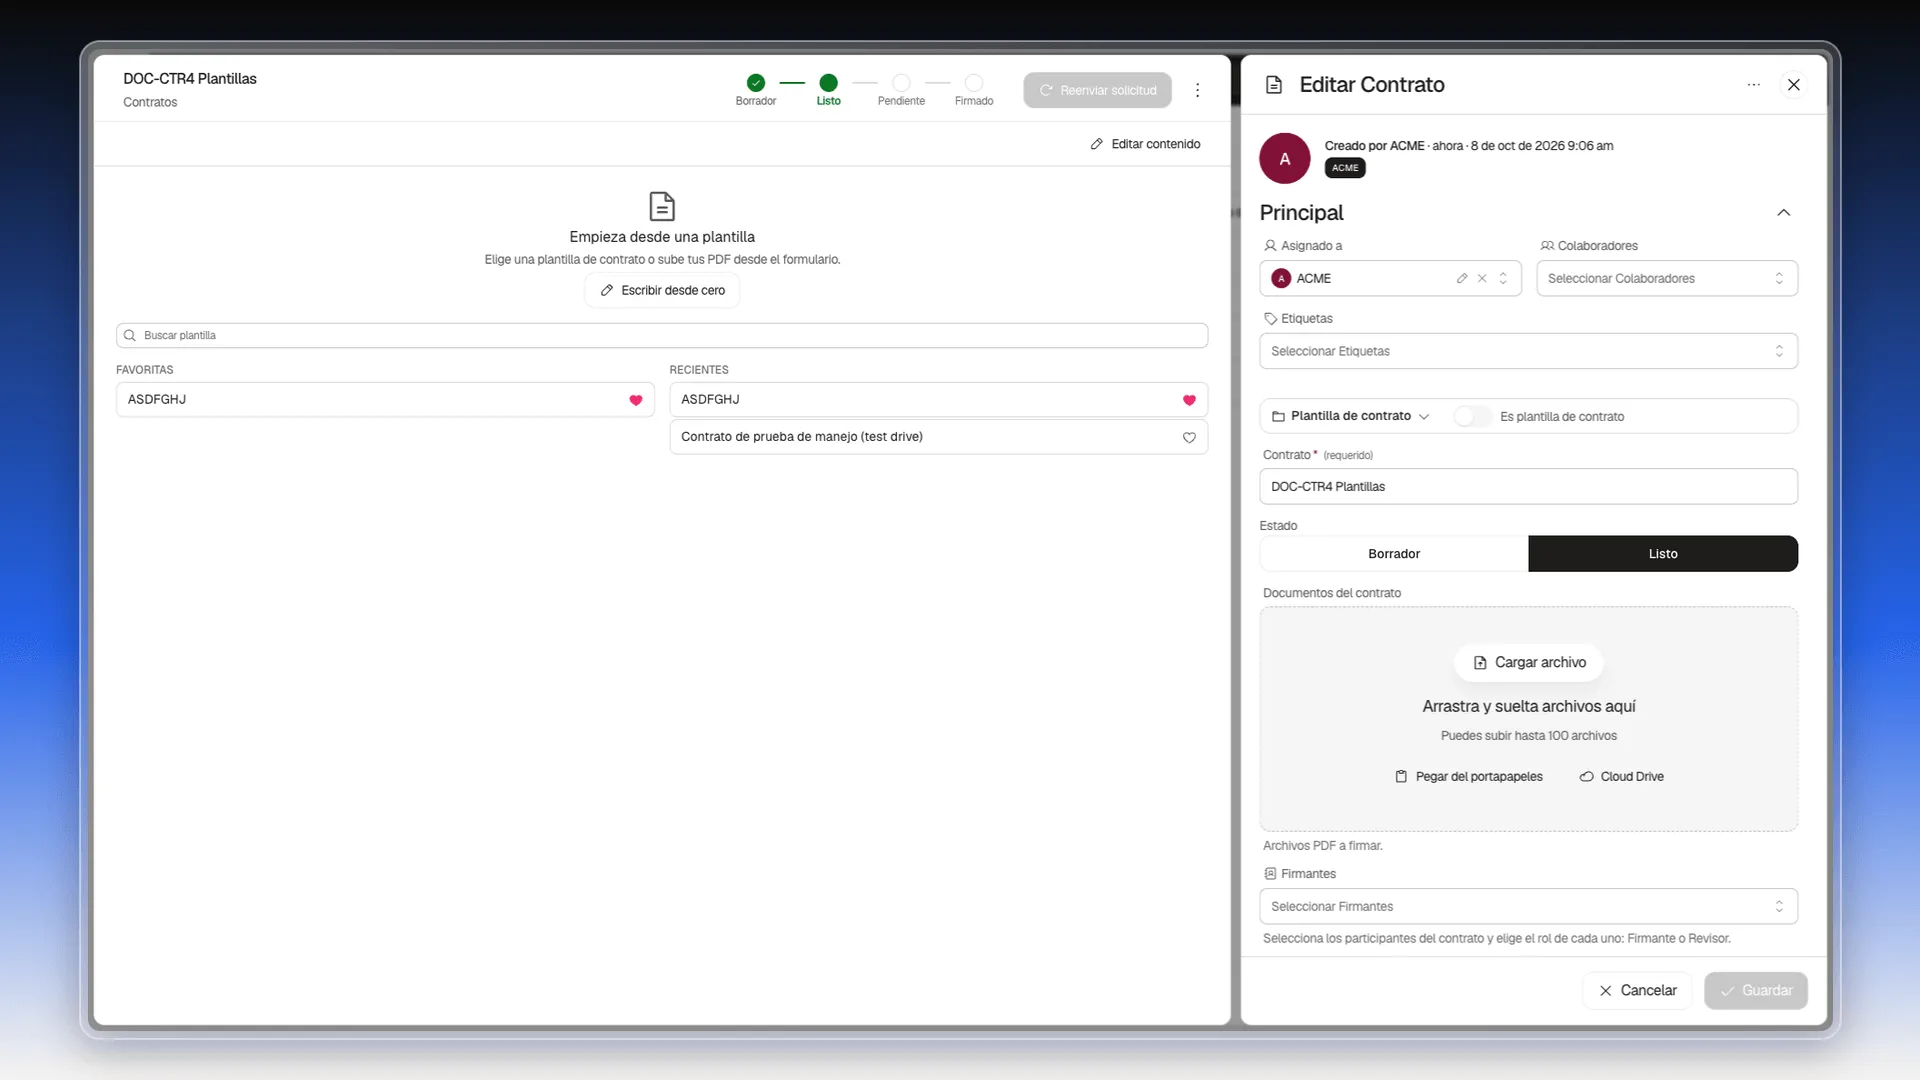The height and width of the screenshot is (1080, 1920).
Task: Toggle the heart on ASDFGHJ under Recientes
Action: tap(1189, 400)
